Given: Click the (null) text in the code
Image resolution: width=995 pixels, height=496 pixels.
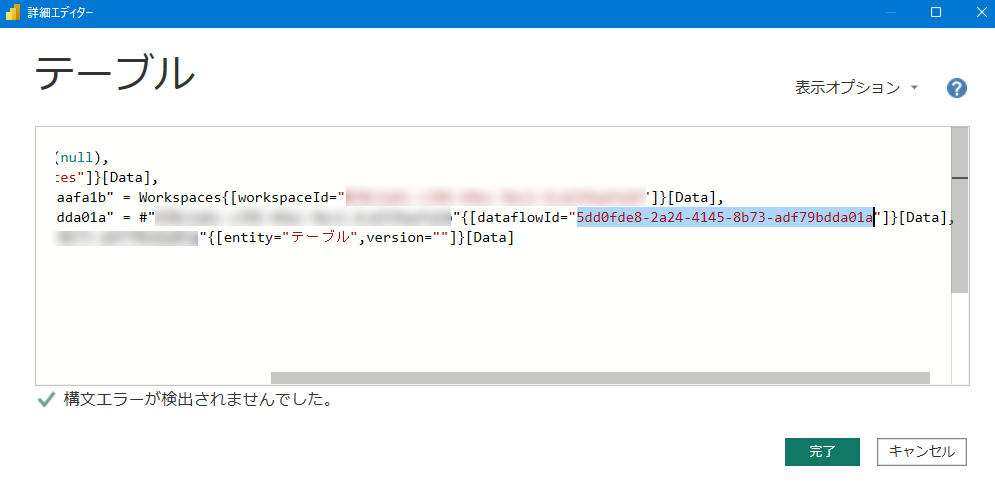Looking at the screenshot, I should click(x=77, y=157).
